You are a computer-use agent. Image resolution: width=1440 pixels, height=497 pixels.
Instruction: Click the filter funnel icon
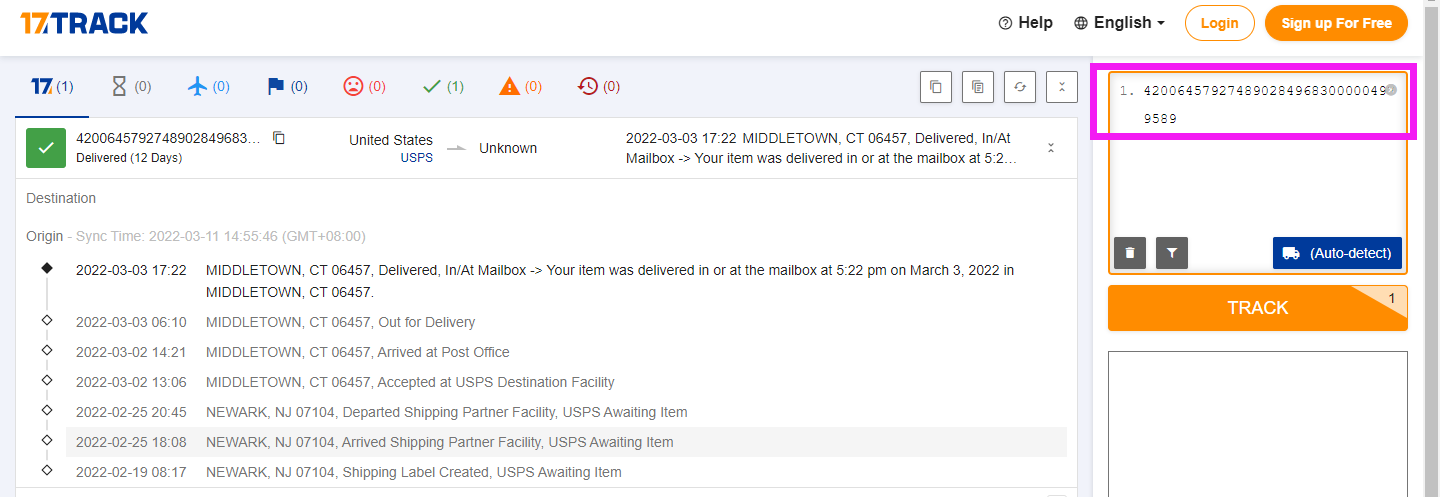point(1171,253)
